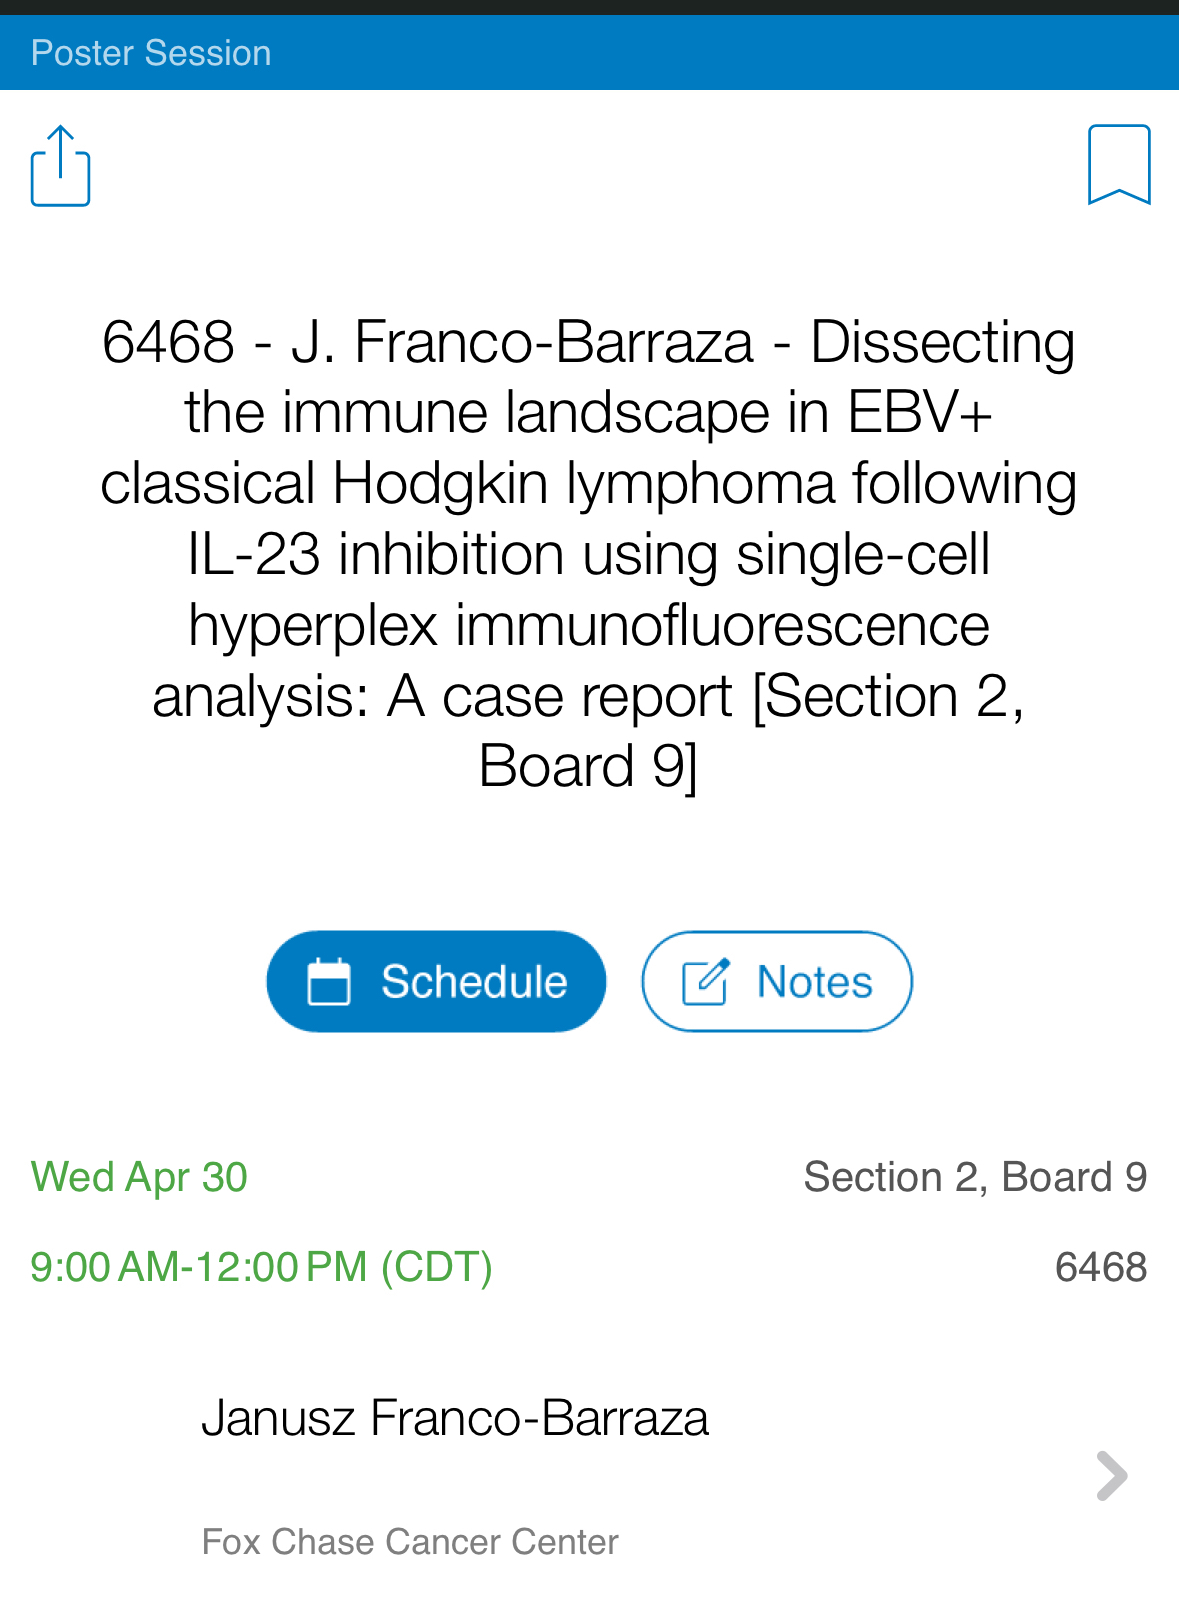Tap Fox Chase Cancer Center affiliation

410,1542
